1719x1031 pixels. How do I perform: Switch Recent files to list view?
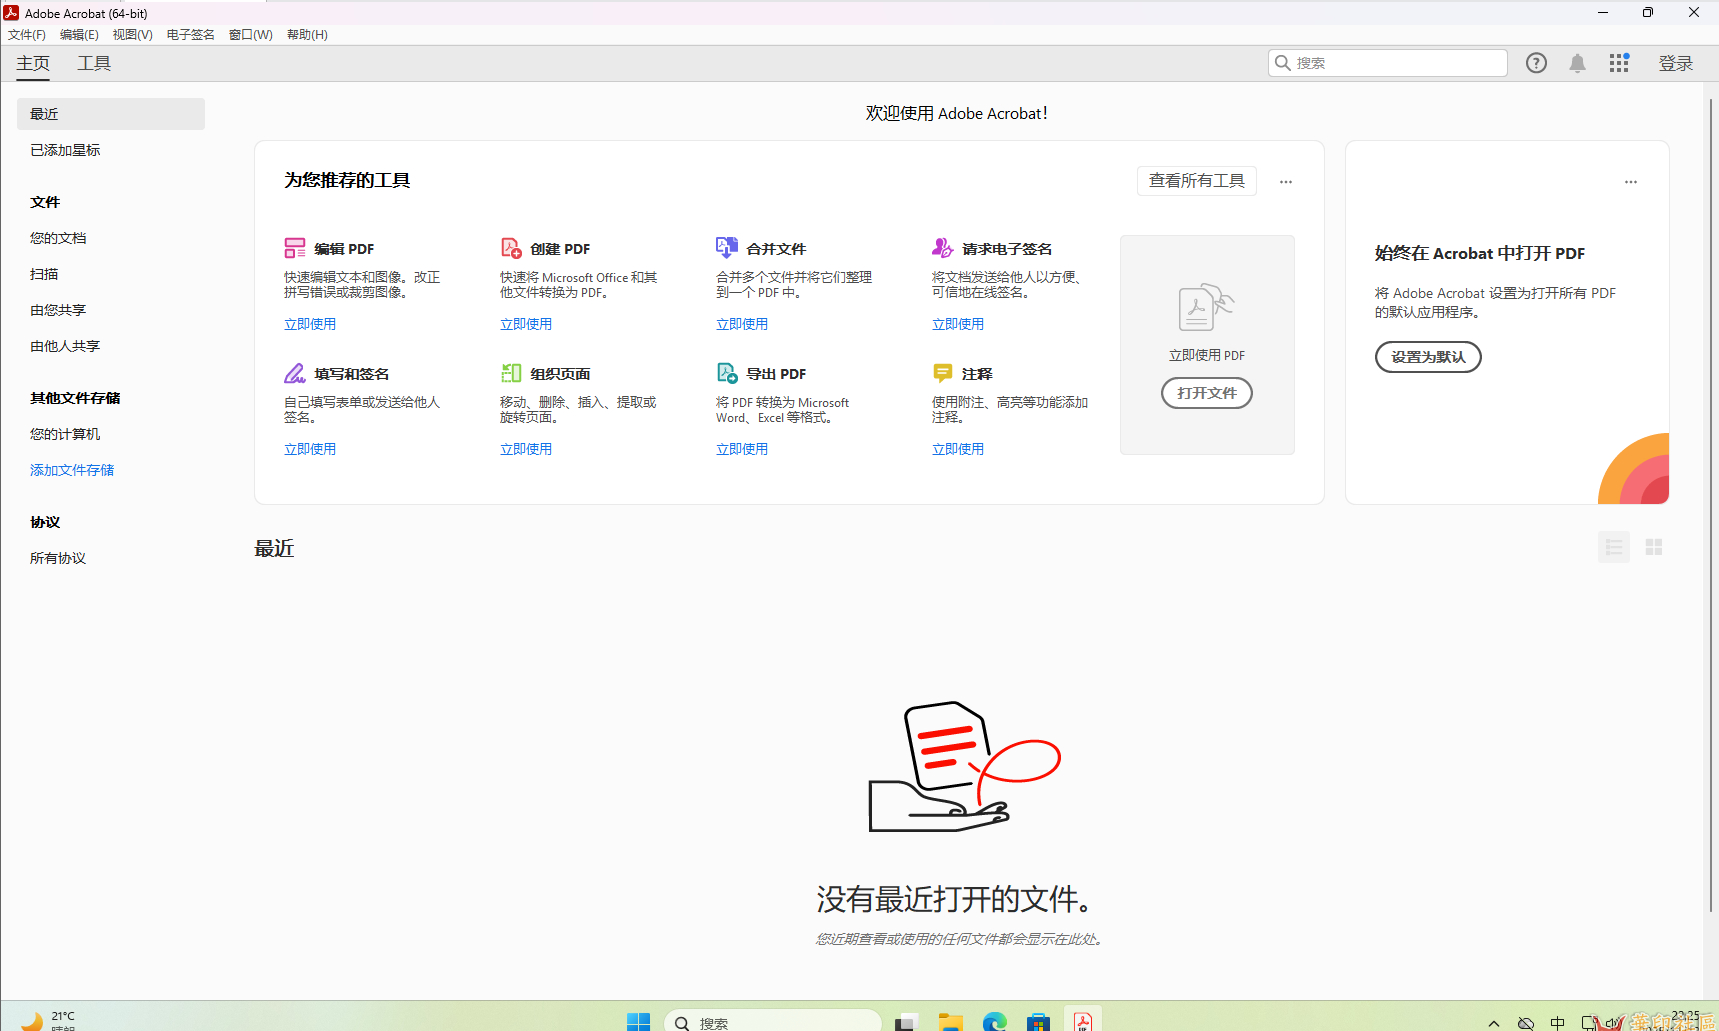pos(1613,547)
